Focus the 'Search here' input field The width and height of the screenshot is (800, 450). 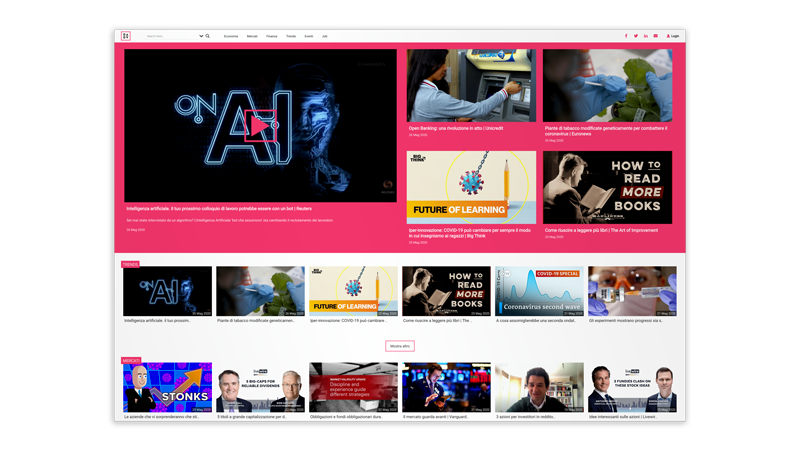click(171, 36)
